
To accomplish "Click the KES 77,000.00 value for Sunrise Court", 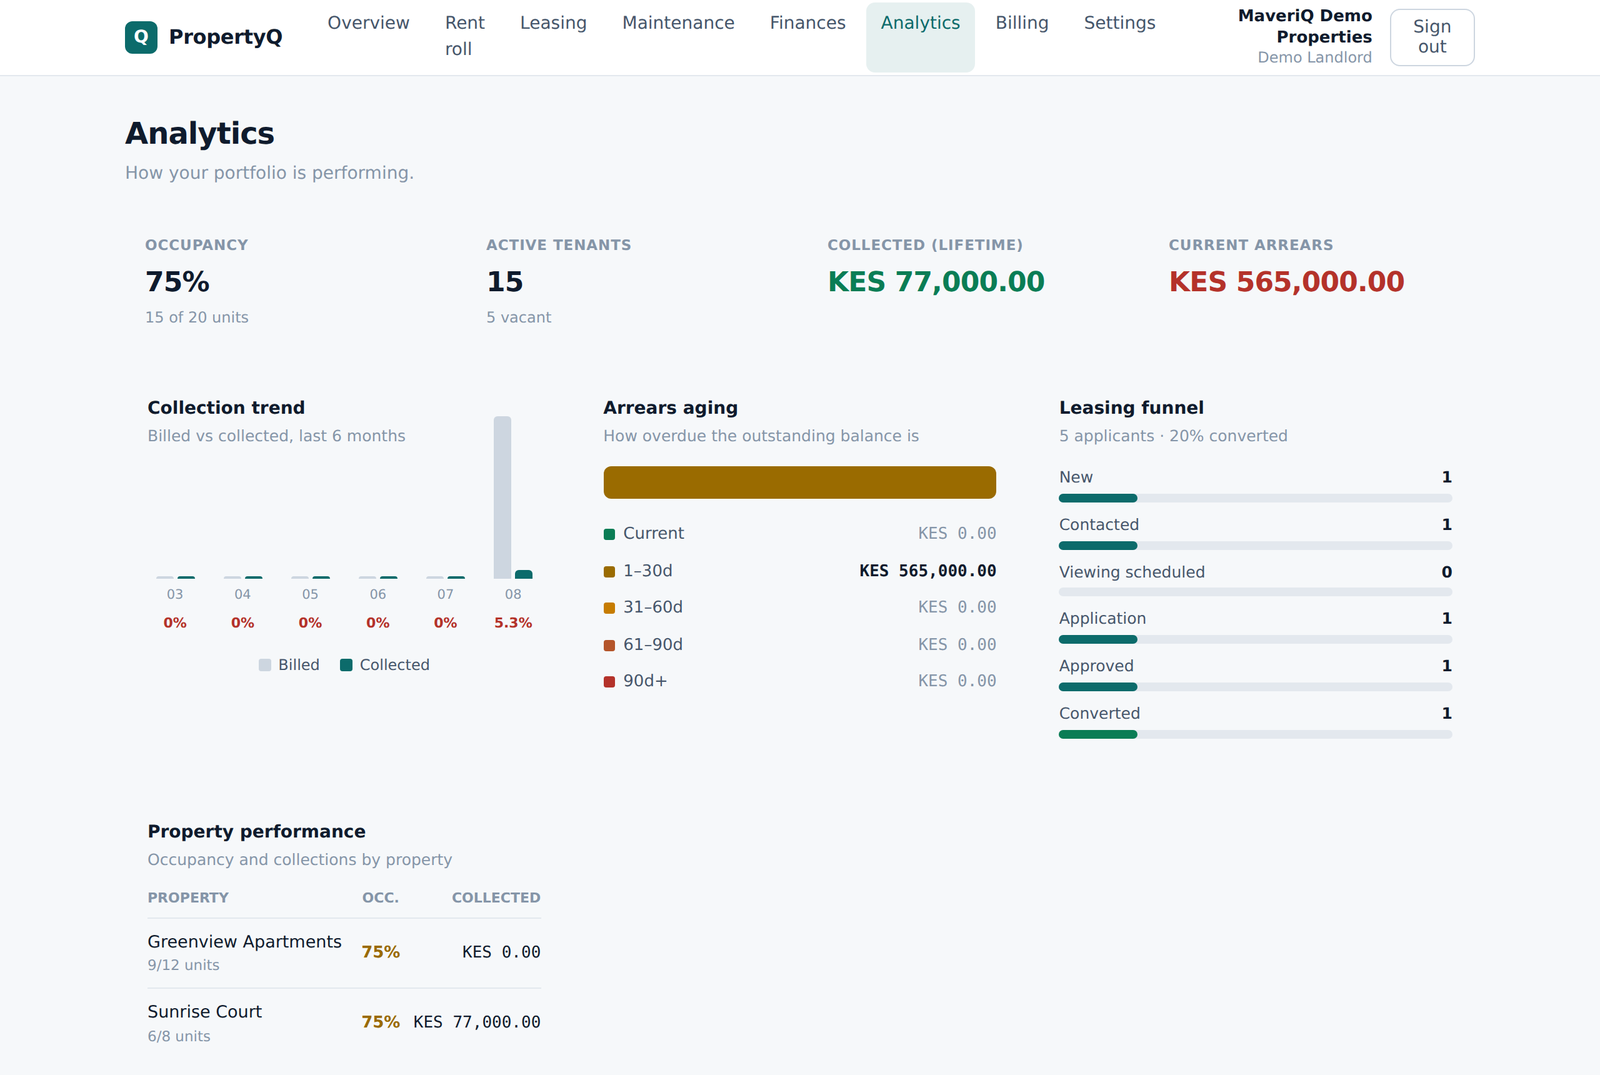I will pyautogui.click(x=477, y=1022).
